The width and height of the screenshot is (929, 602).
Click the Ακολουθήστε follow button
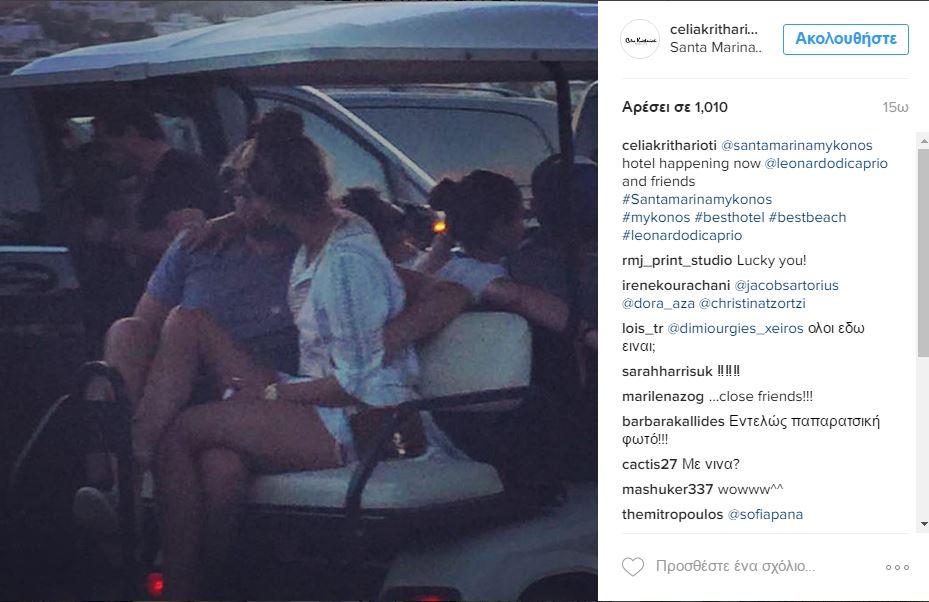click(x=845, y=39)
